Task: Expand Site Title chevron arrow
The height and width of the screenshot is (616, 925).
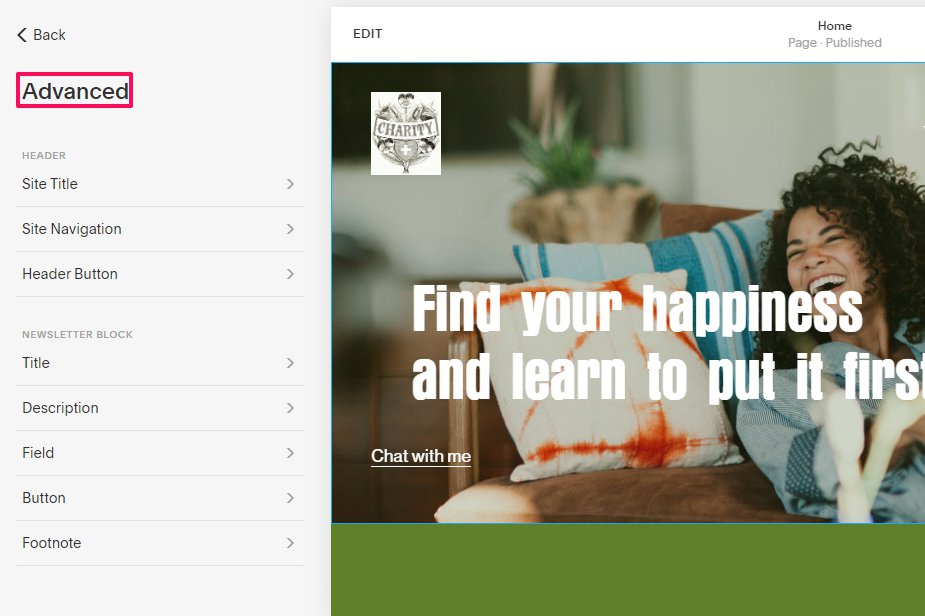Action: point(290,184)
